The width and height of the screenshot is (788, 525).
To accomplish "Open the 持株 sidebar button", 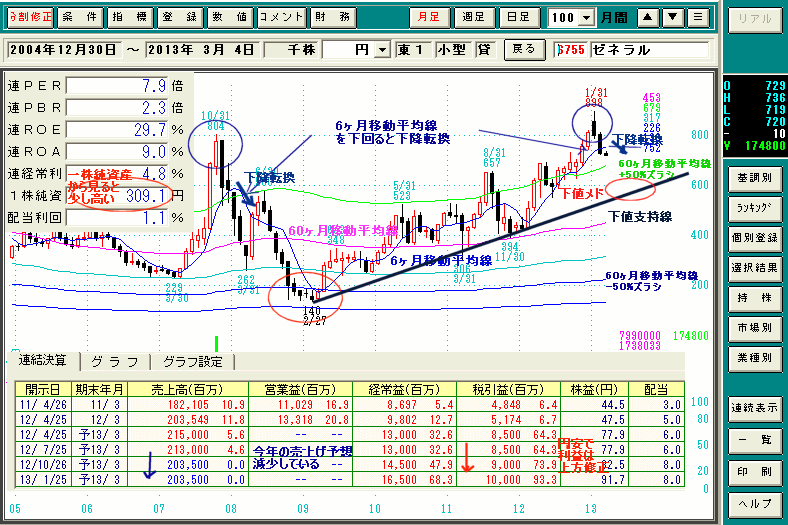I will 755,298.
